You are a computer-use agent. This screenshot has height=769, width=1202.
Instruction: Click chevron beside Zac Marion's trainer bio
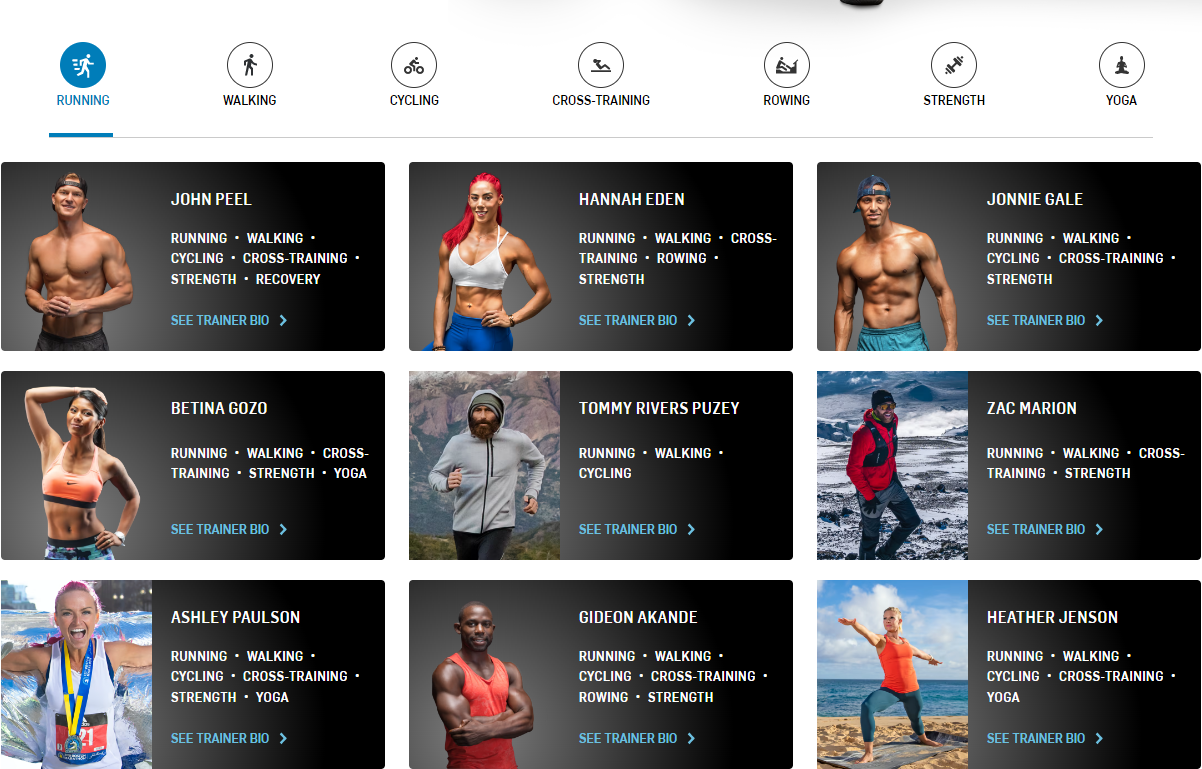click(x=1099, y=529)
